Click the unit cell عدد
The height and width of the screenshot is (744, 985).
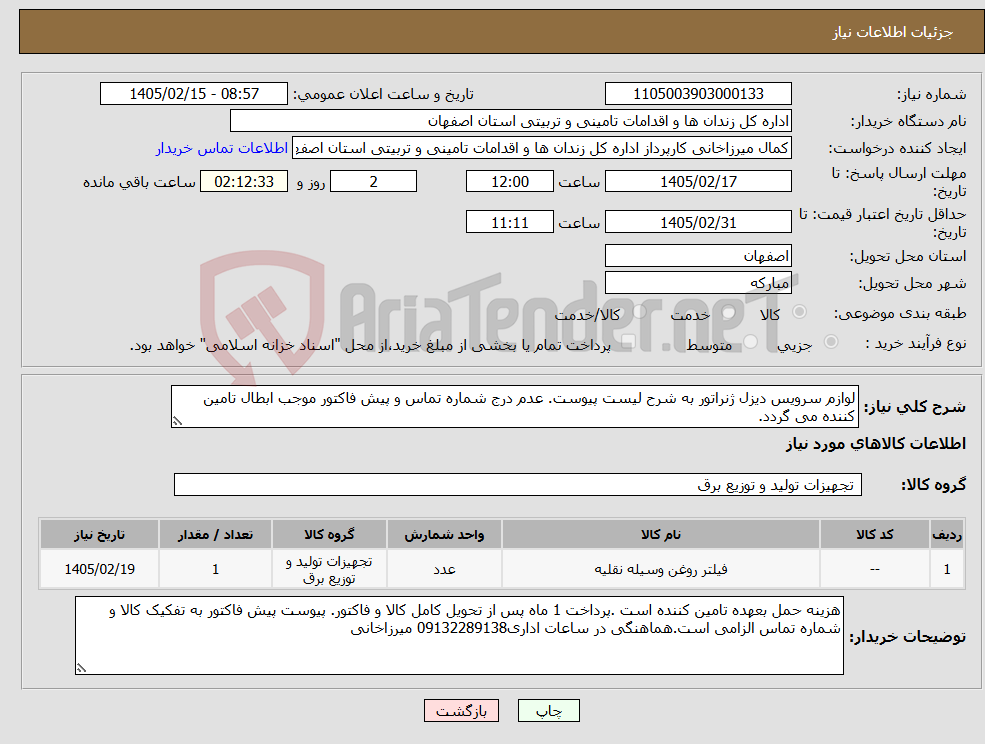(x=444, y=569)
